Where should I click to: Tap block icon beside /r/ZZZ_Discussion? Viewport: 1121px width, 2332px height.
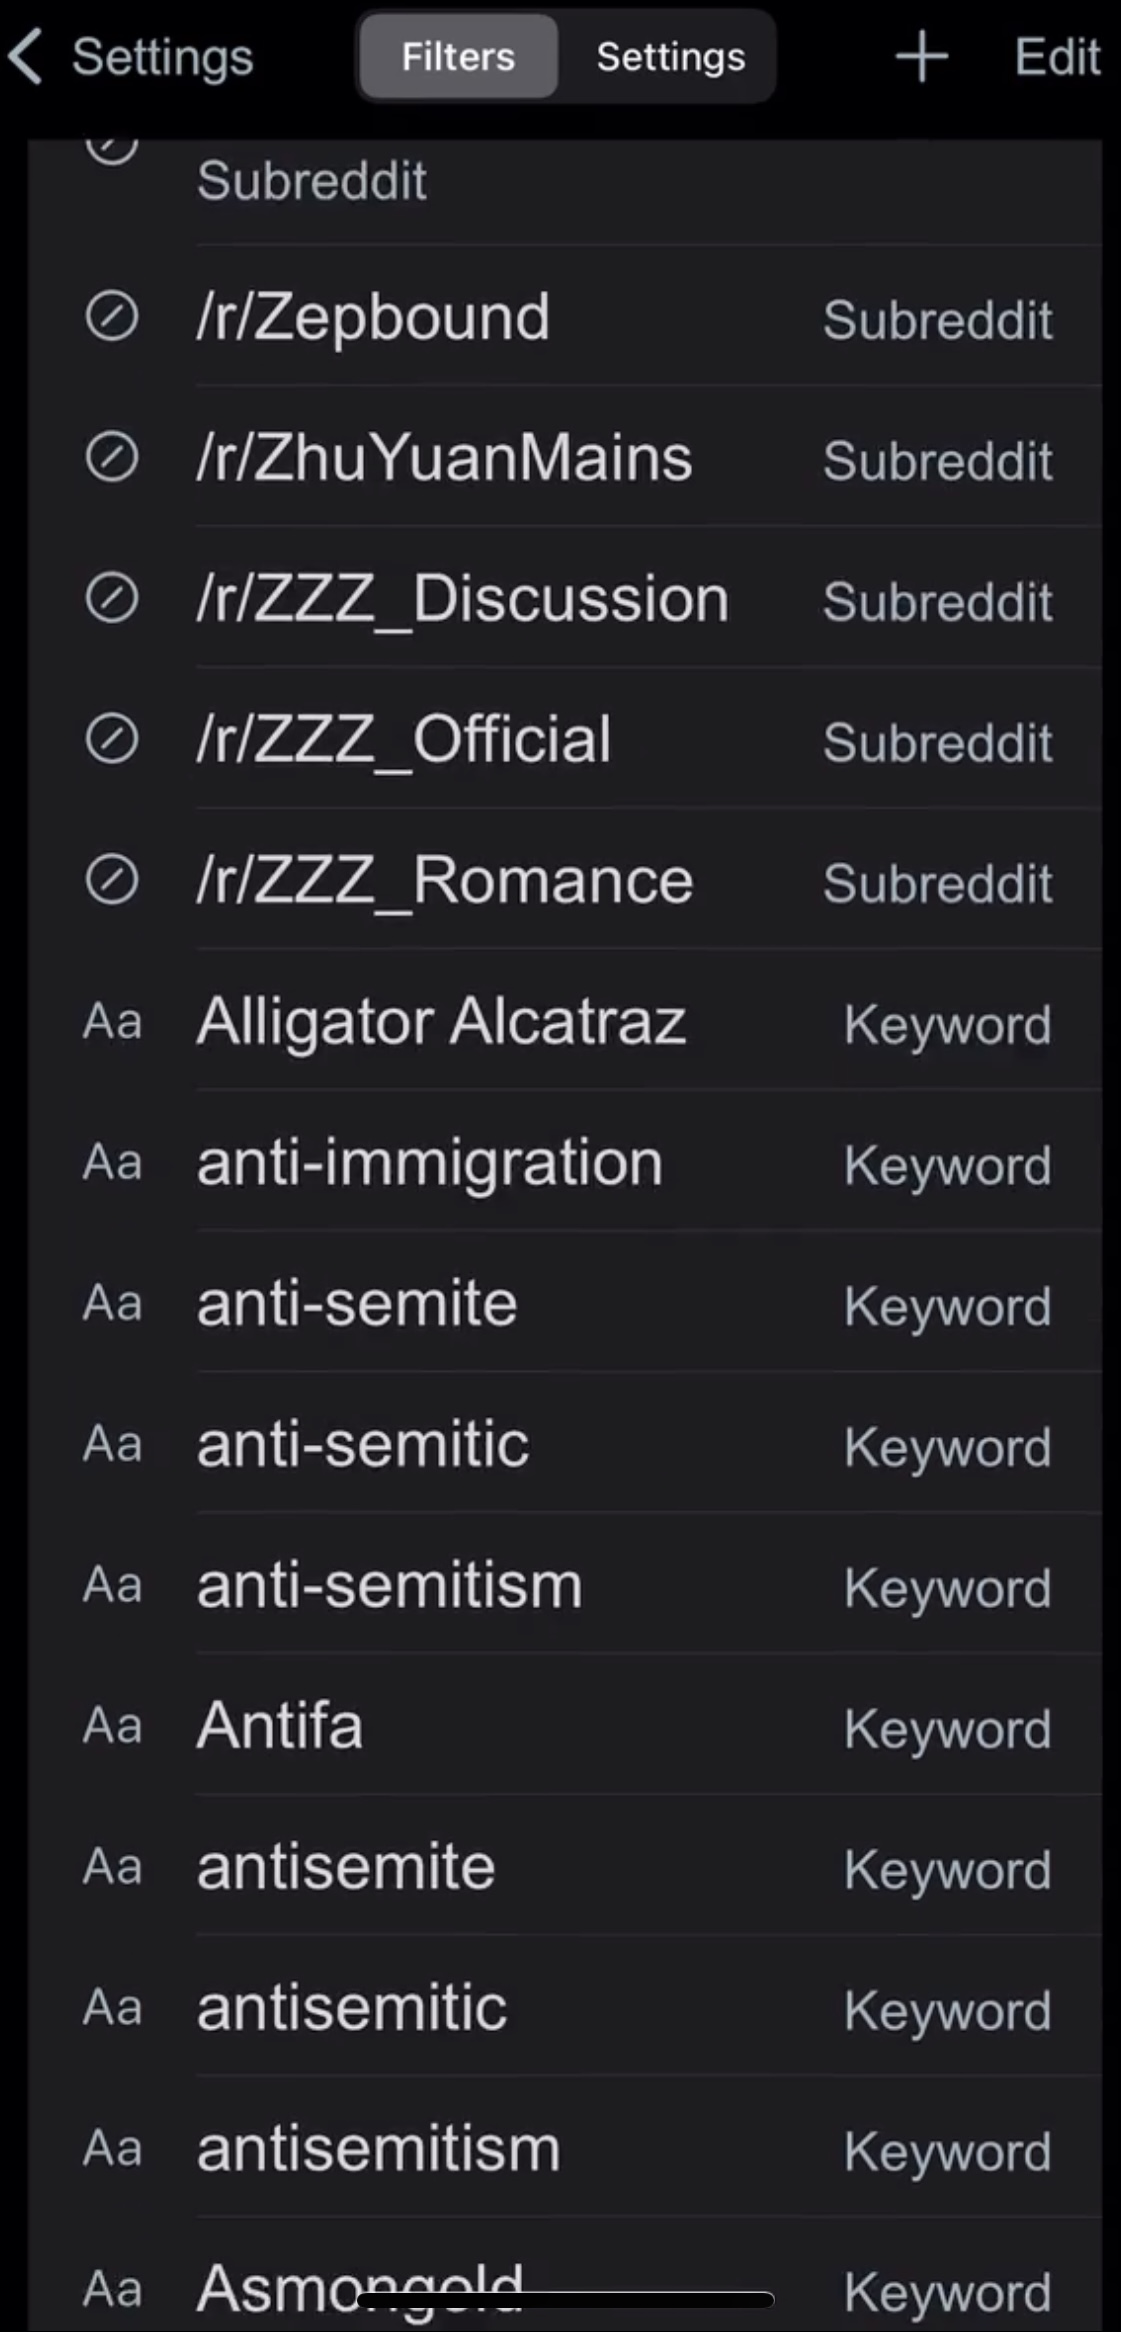point(111,599)
